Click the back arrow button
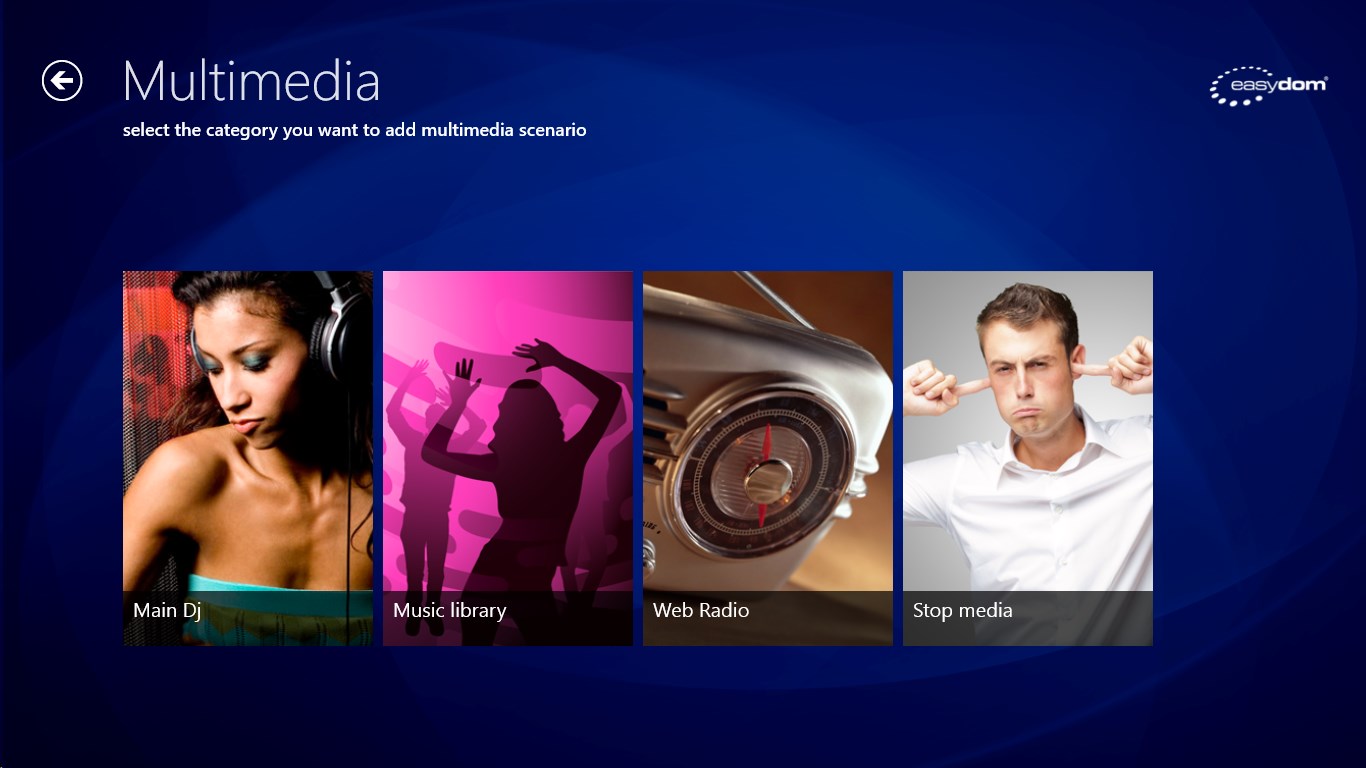The height and width of the screenshot is (768, 1366). click(62, 80)
